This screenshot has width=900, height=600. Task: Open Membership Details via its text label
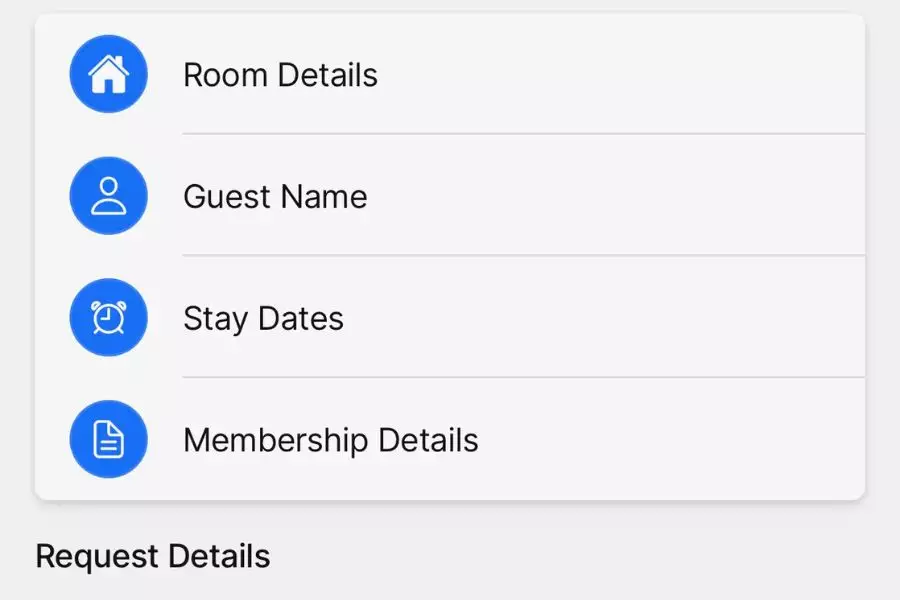pos(331,441)
